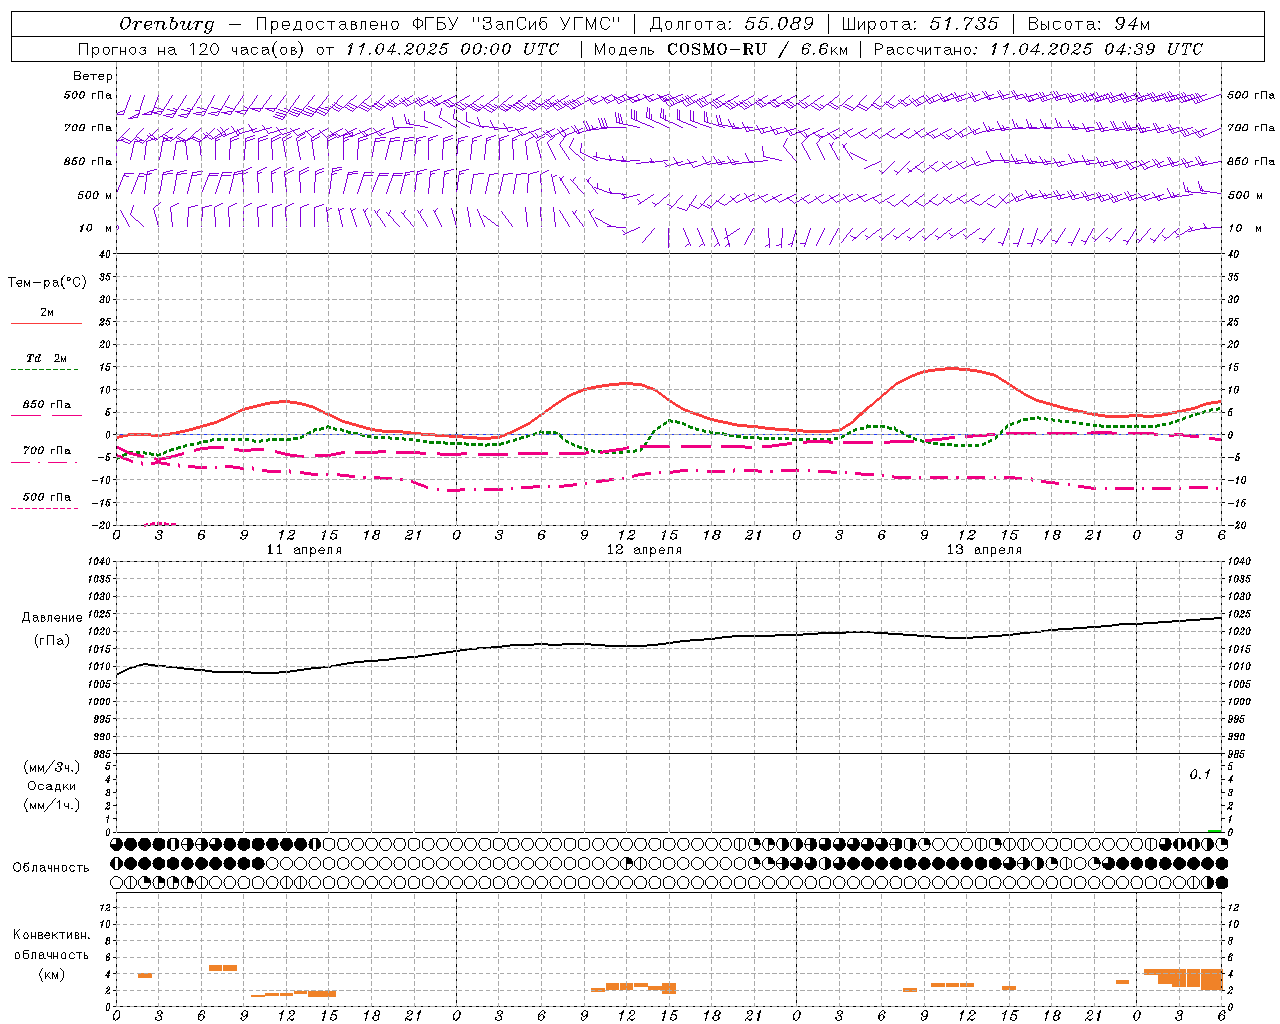Select the 'Модель COSMO-RU / 6.6км' label
Image resolution: width=1280 pixels, height=1024 pixels.
click(720, 49)
